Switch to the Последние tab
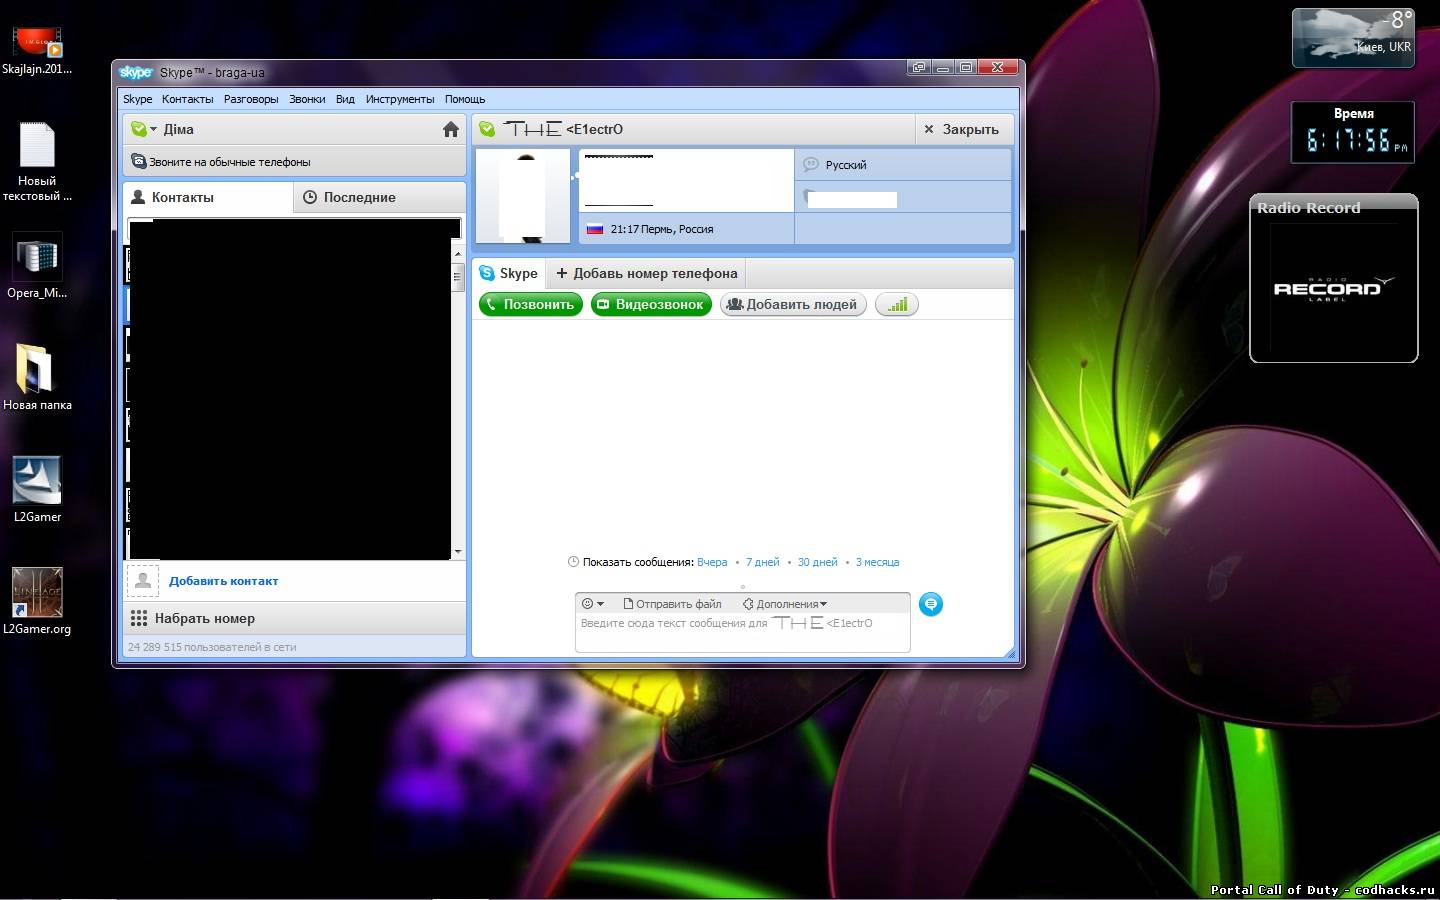 pyautogui.click(x=380, y=197)
